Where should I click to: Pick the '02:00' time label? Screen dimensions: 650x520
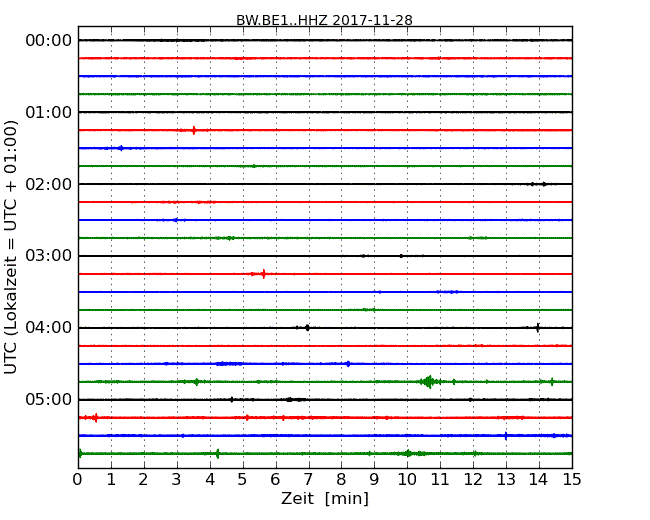point(49,184)
